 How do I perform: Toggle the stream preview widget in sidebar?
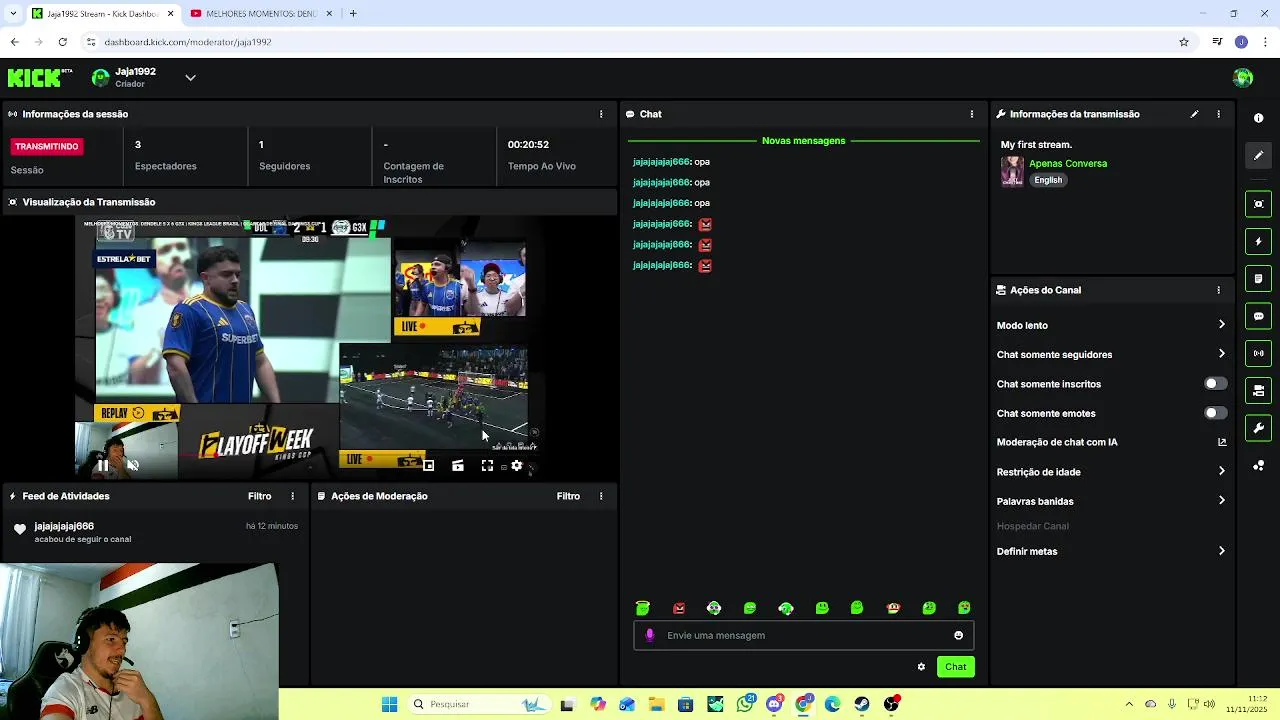tap(1259, 204)
